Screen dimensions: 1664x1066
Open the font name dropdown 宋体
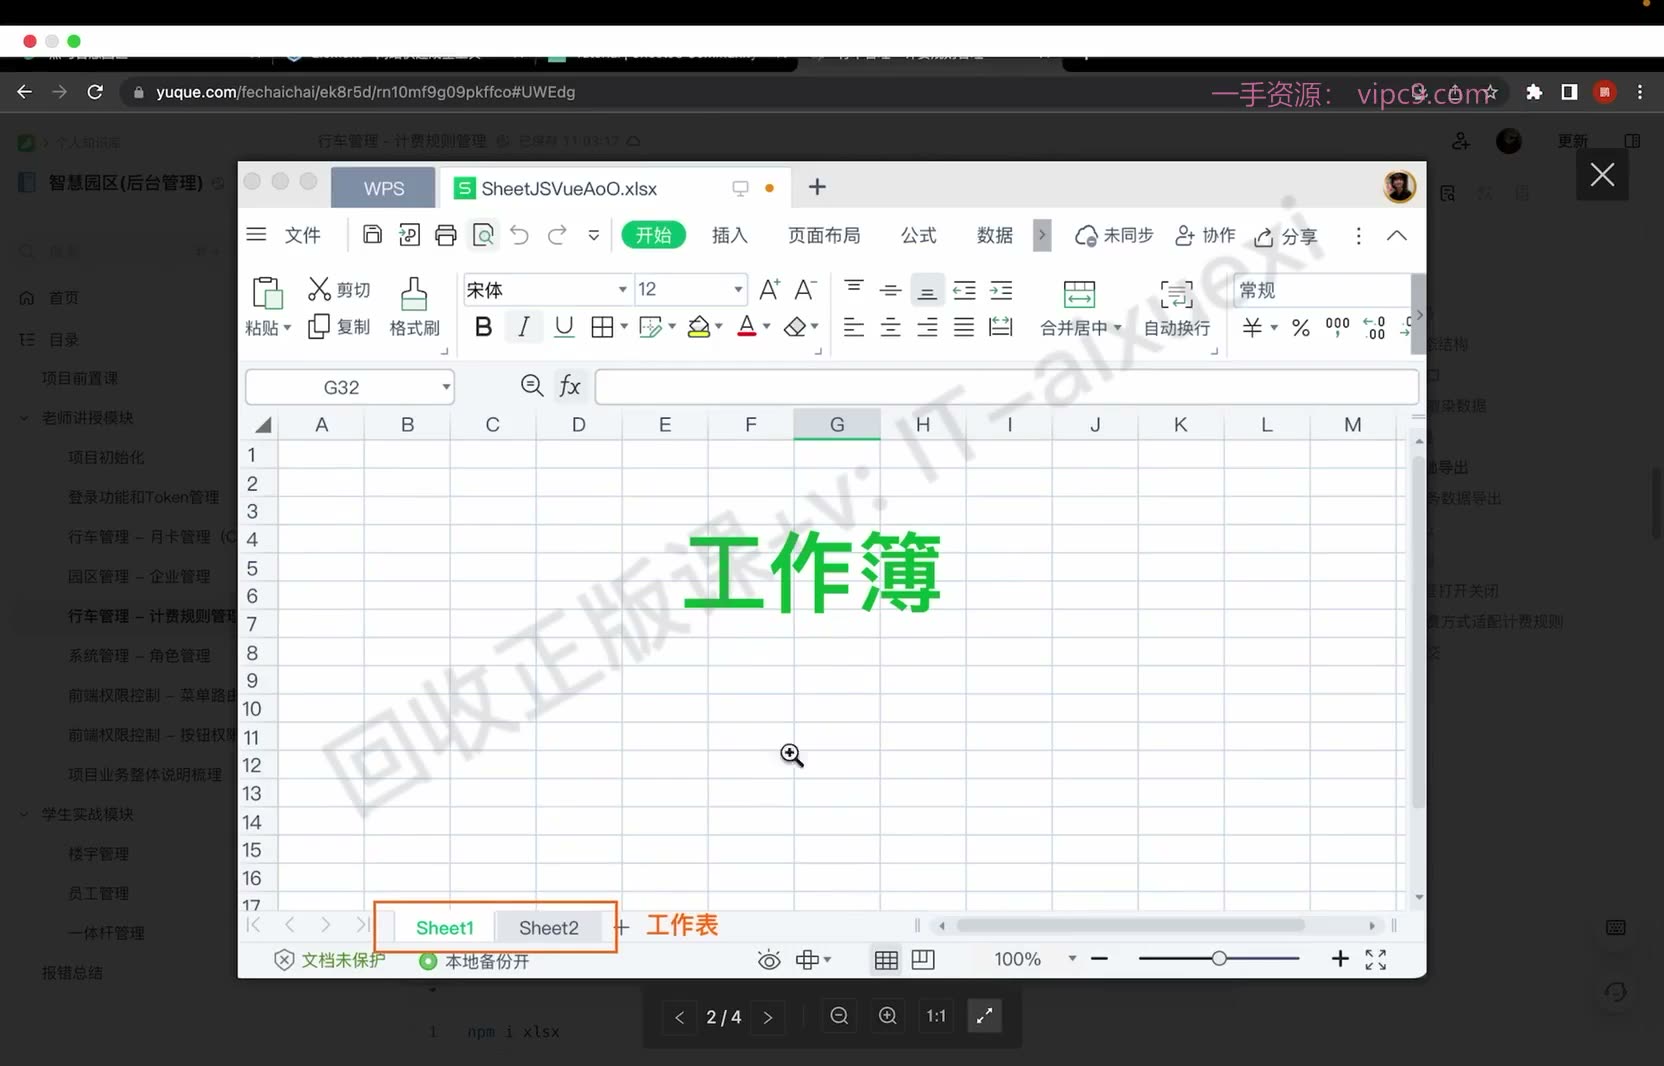(622, 290)
